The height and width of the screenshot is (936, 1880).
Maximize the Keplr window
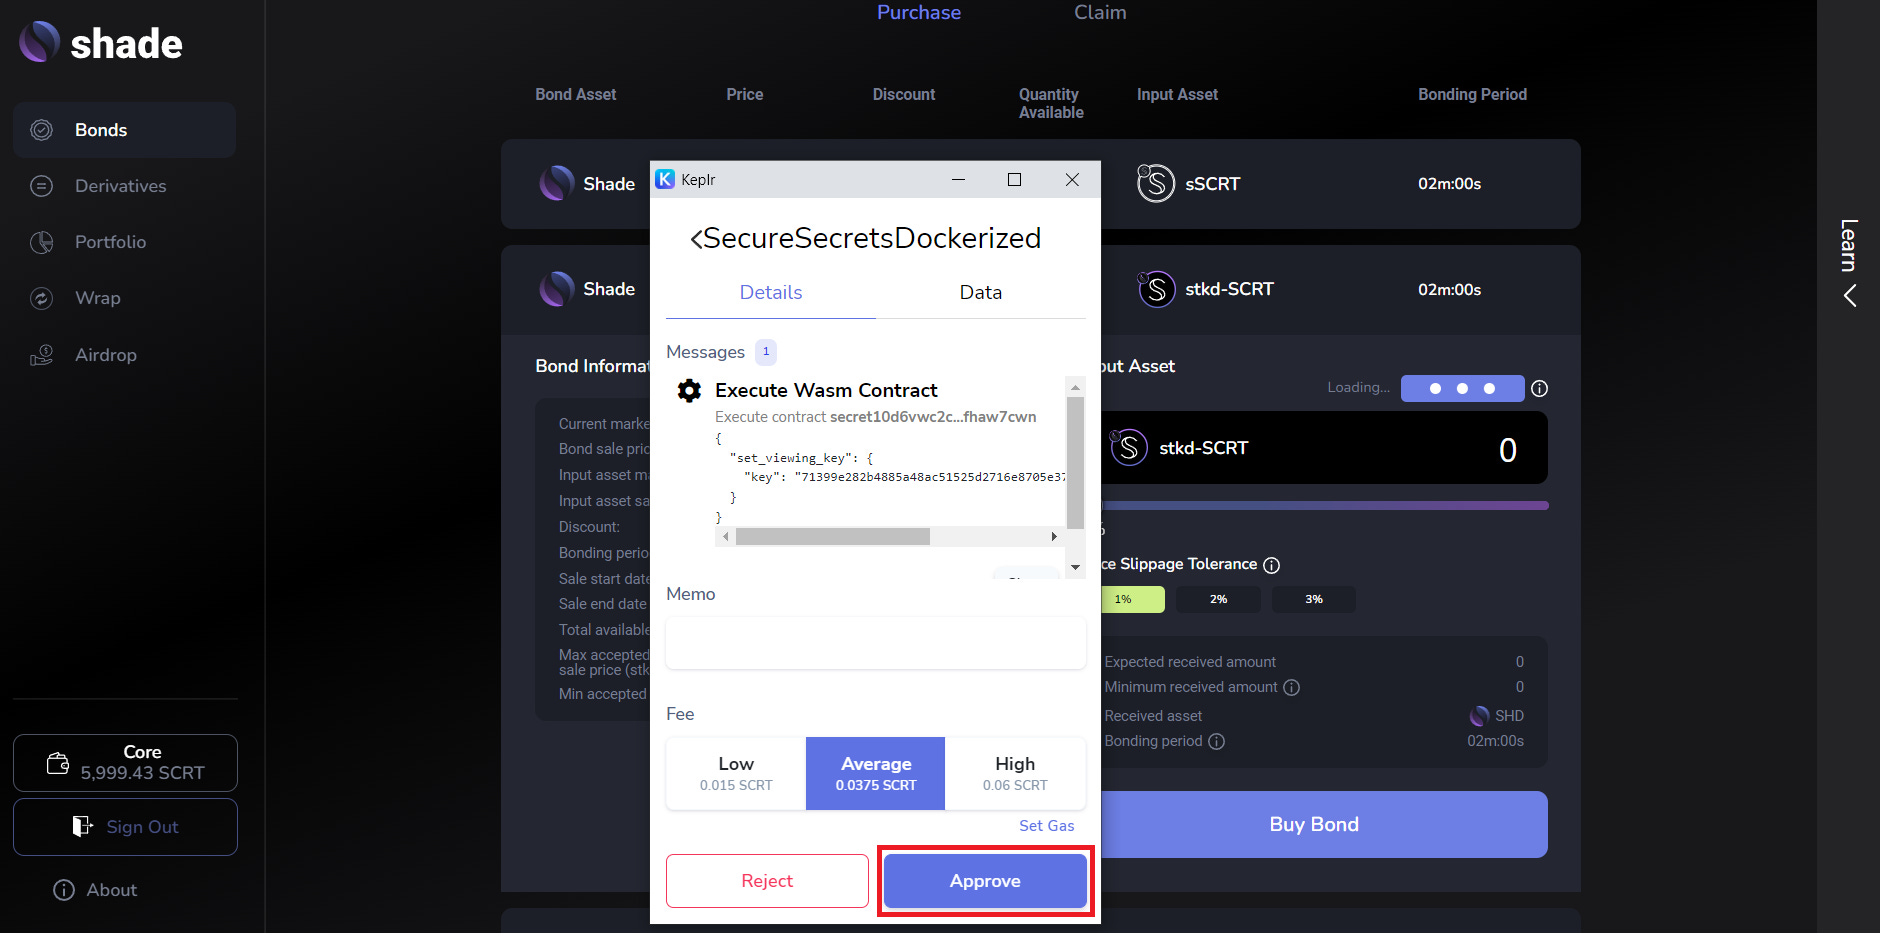1014,179
